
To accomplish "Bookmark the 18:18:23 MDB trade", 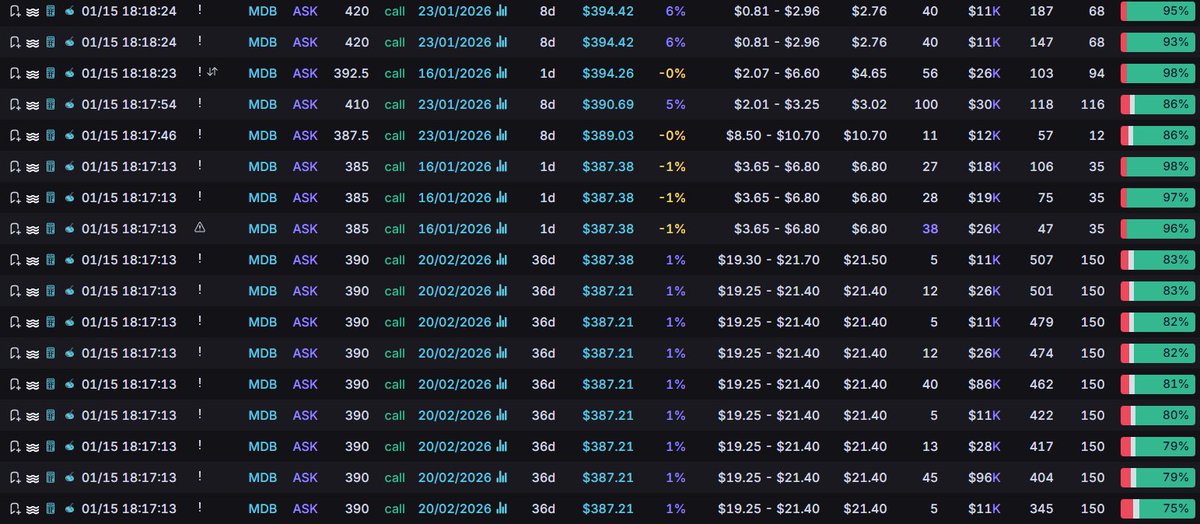I will [x=15, y=74].
